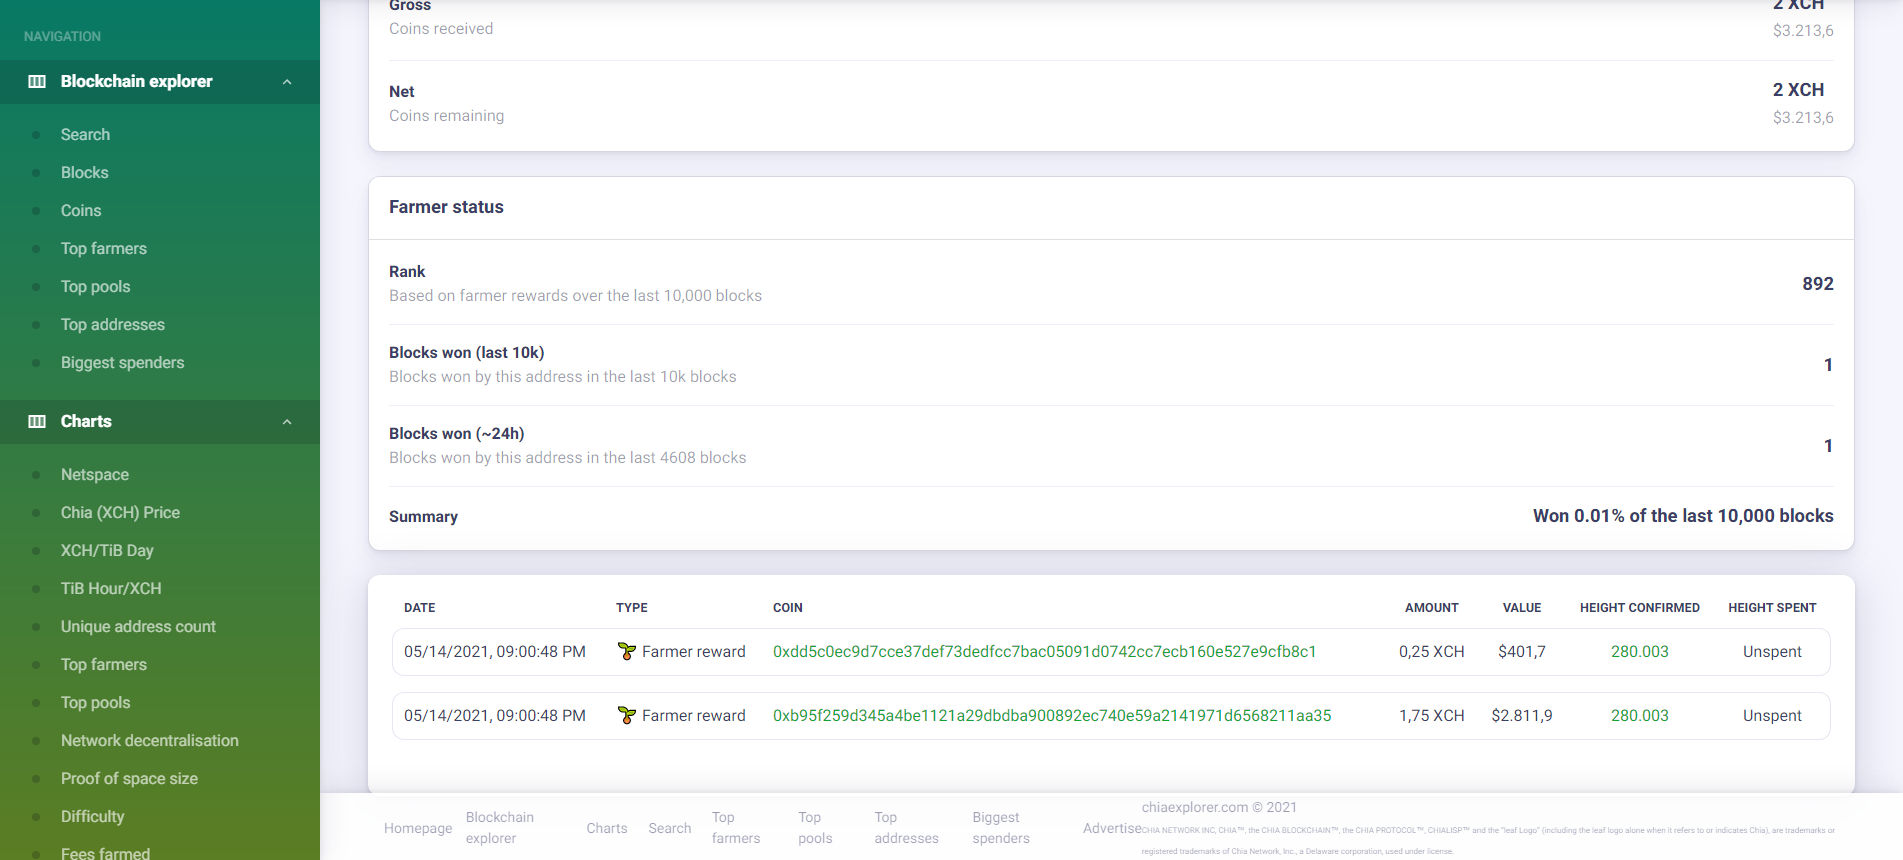Open the Network decentralisation chart
Viewport: 1903px width, 860px height.
150,740
